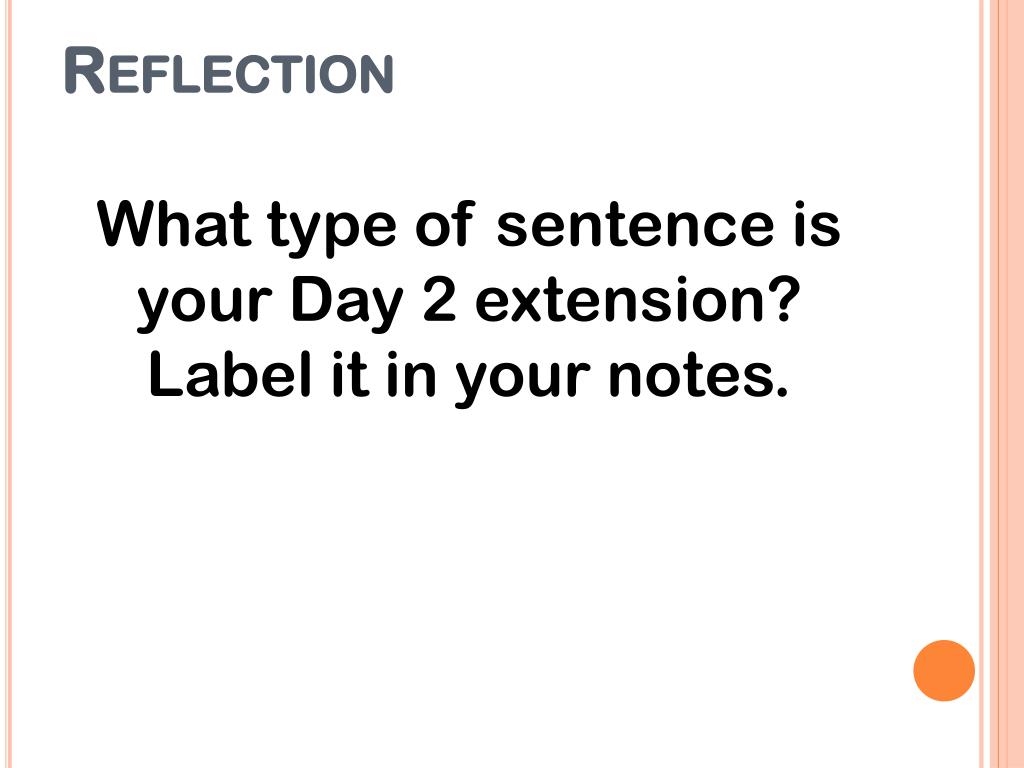Select the word "extension?" in the second line

click(x=637, y=301)
